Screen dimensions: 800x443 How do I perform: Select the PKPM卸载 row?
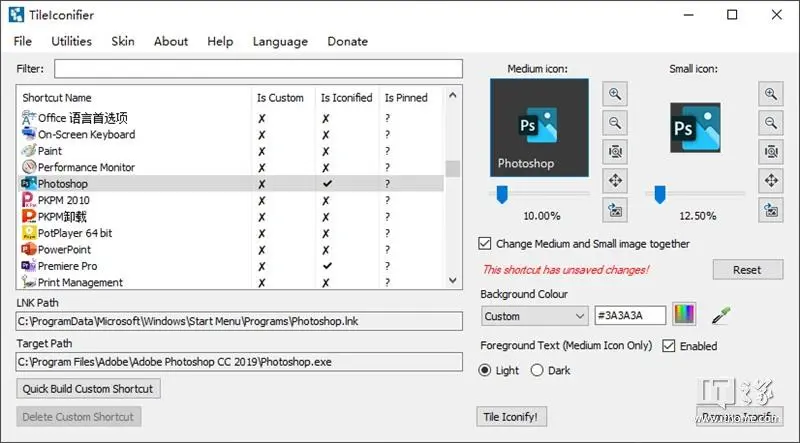(x=231, y=216)
